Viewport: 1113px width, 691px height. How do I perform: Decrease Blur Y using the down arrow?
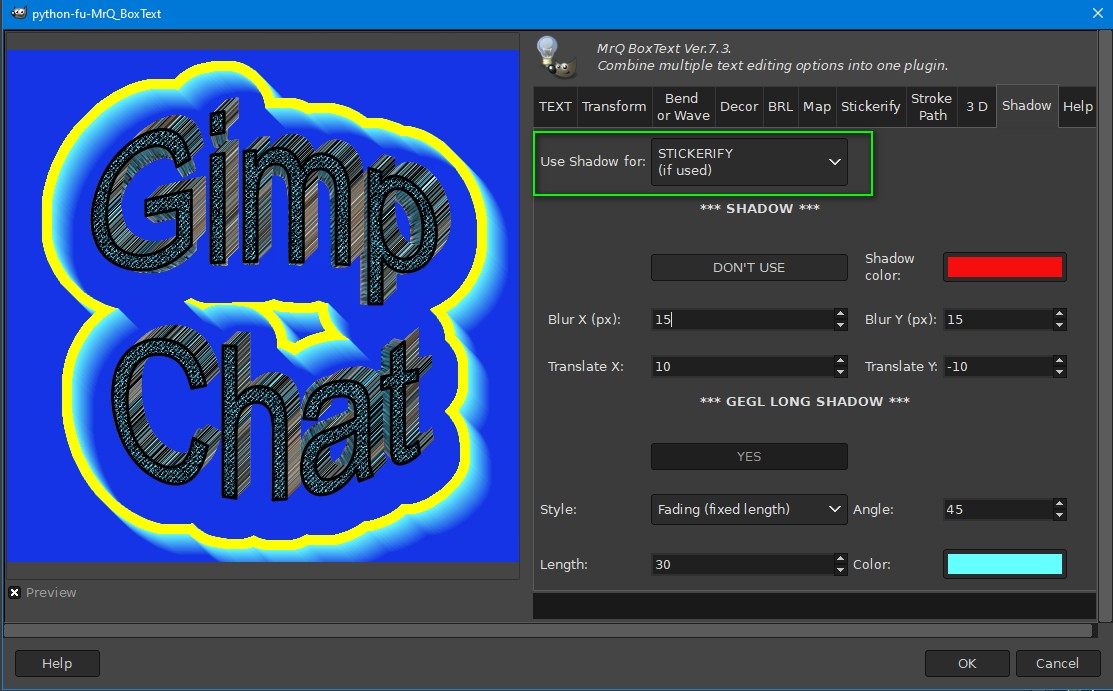[1059, 325]
